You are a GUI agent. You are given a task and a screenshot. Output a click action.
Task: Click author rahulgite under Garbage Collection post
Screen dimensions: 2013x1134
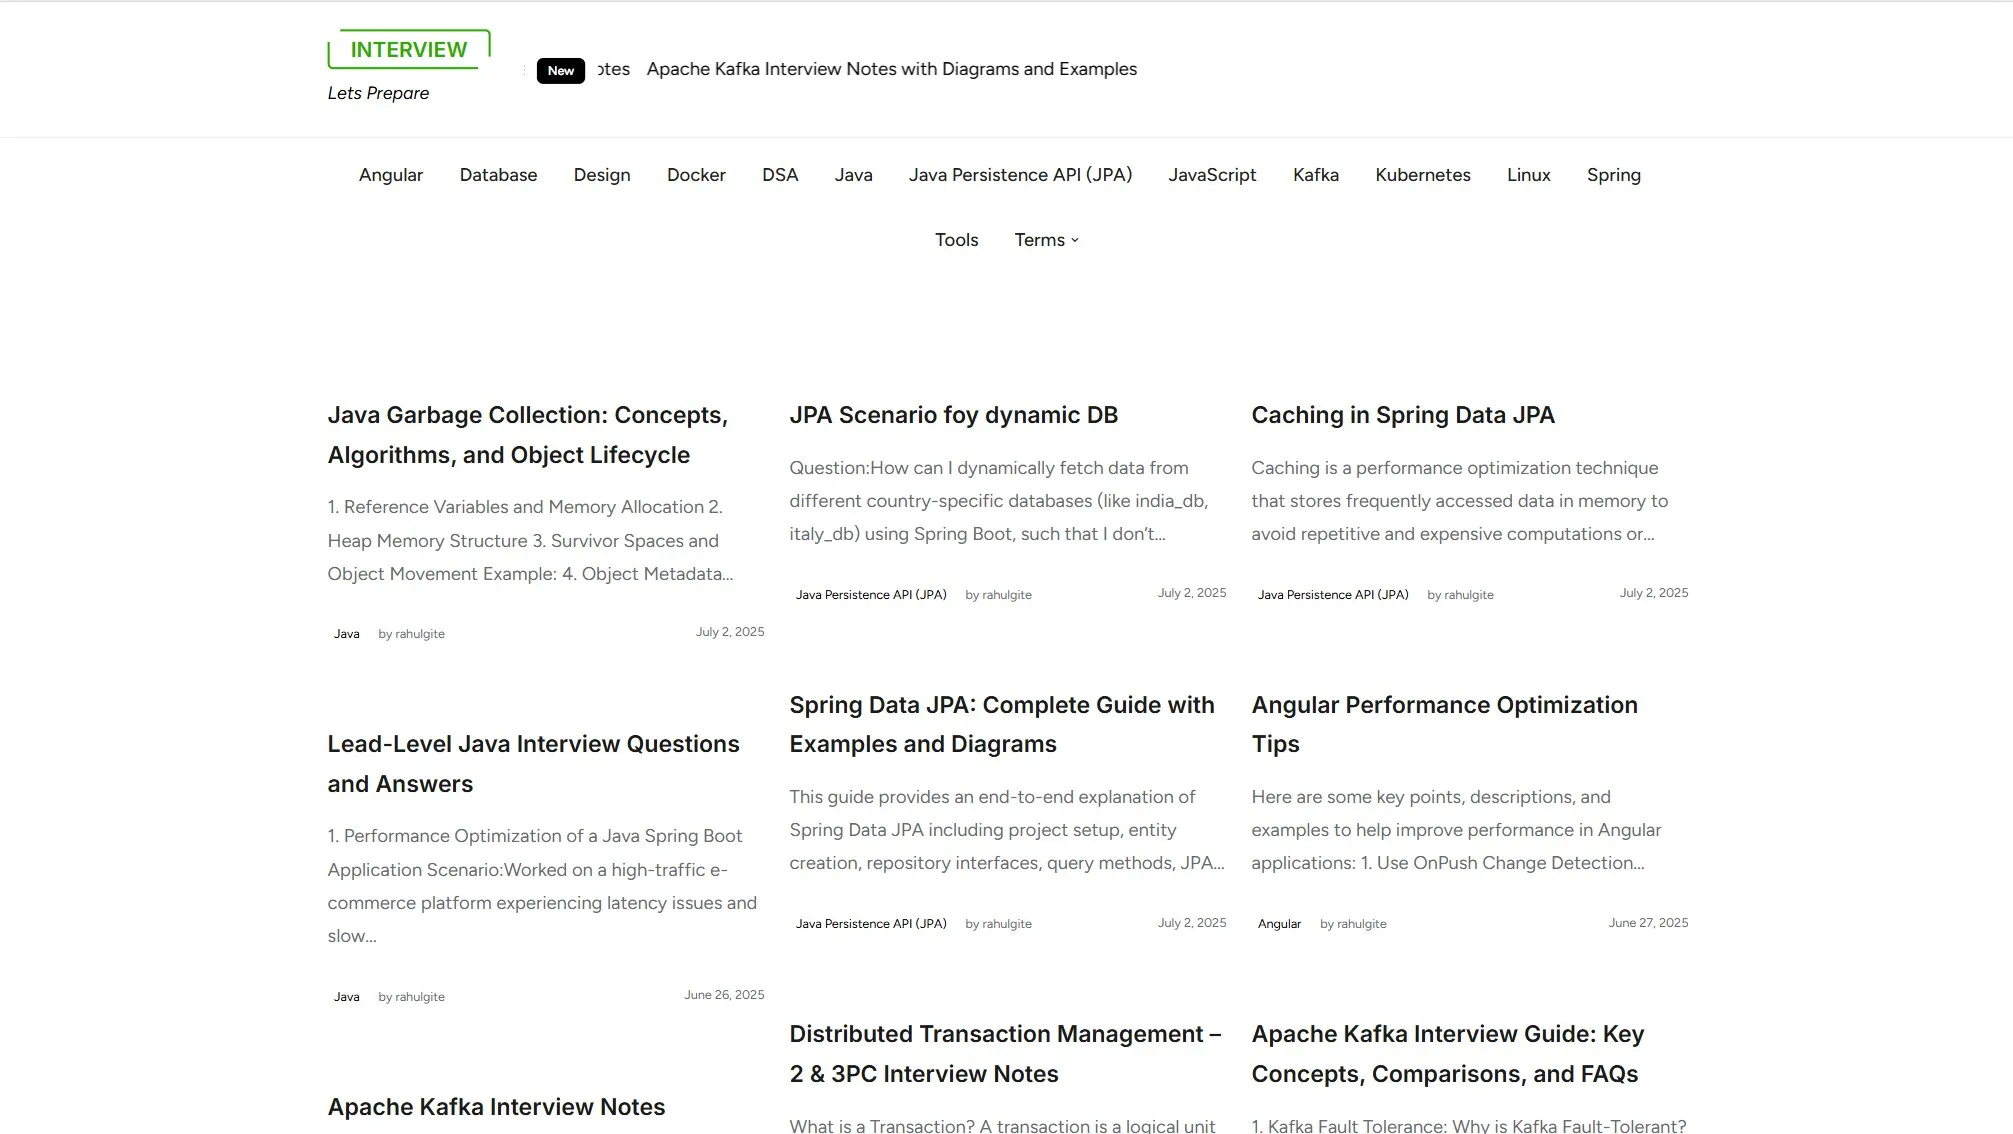[x=420, y=634]
